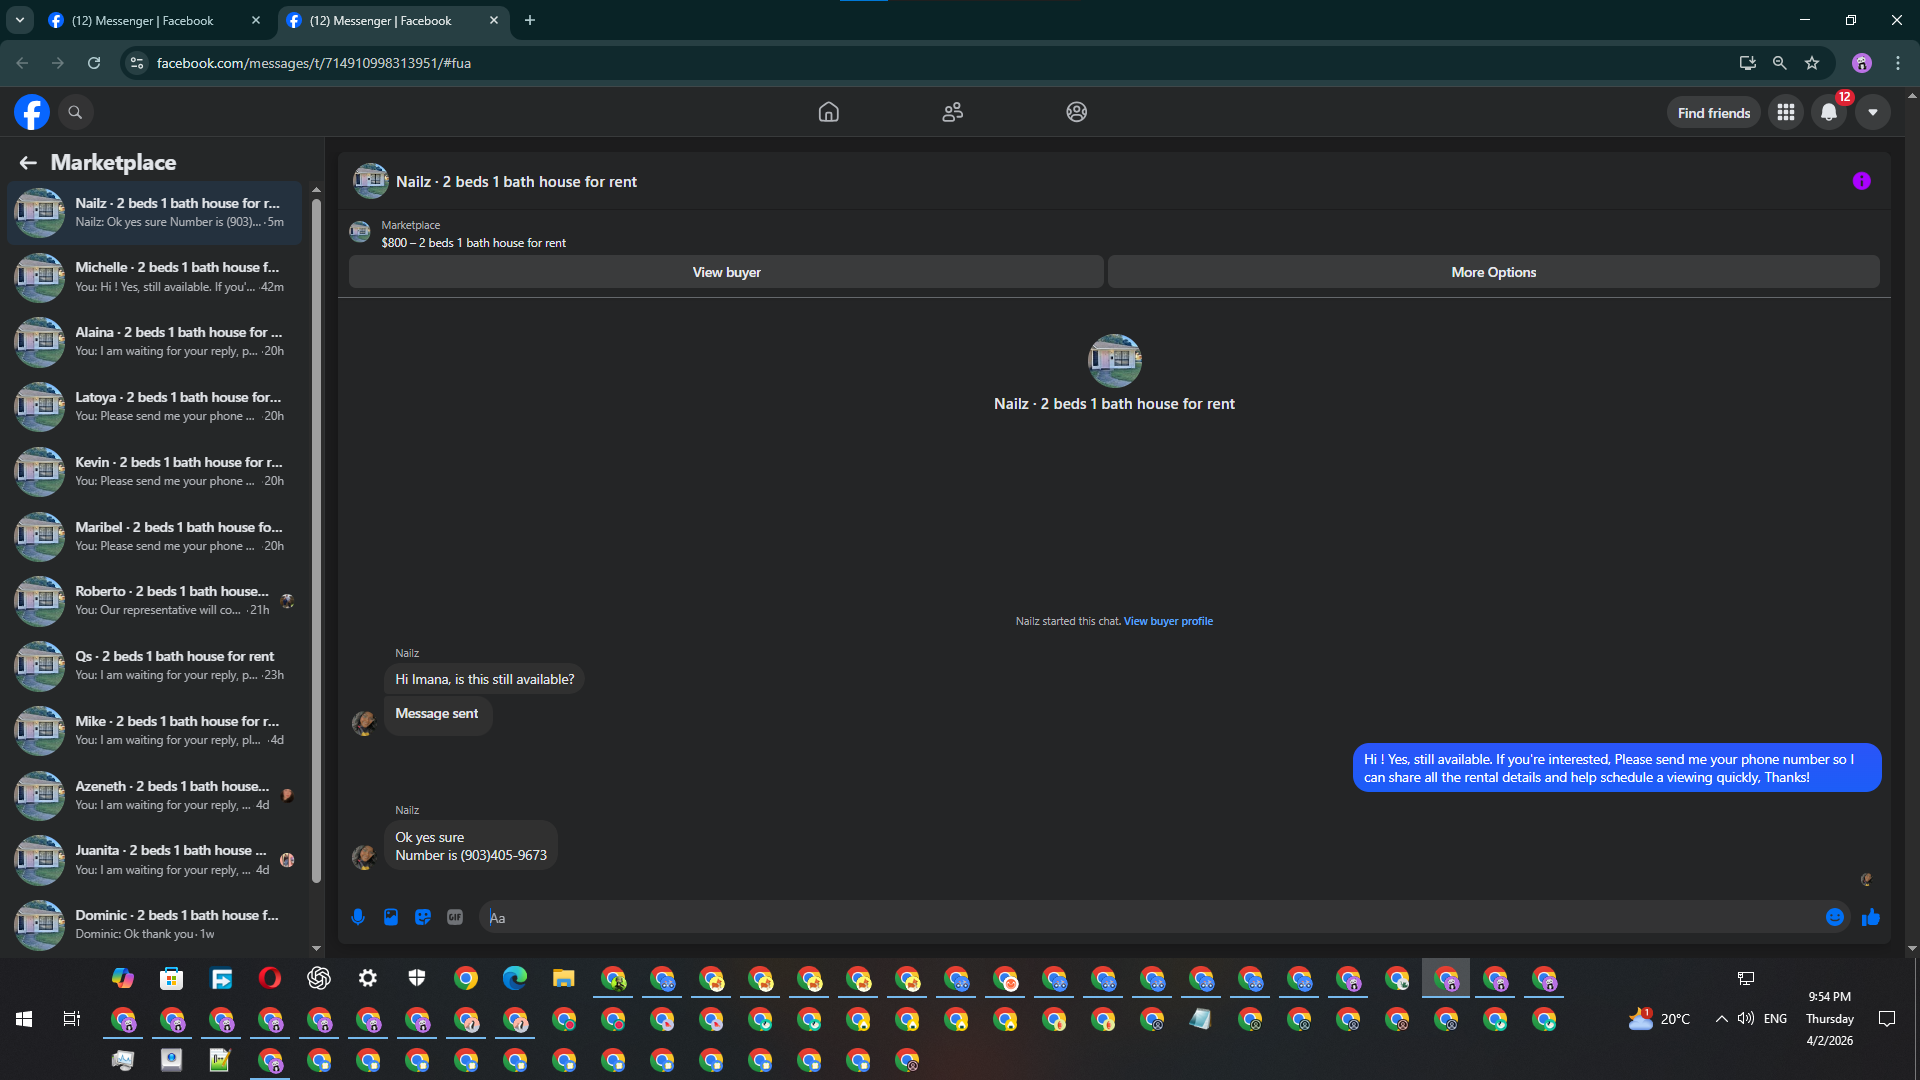Click the 'Hi Imana, is this still available?' message
Image resolution: width=1920 pixels, height=1080 pixels.
pos(485,680)
